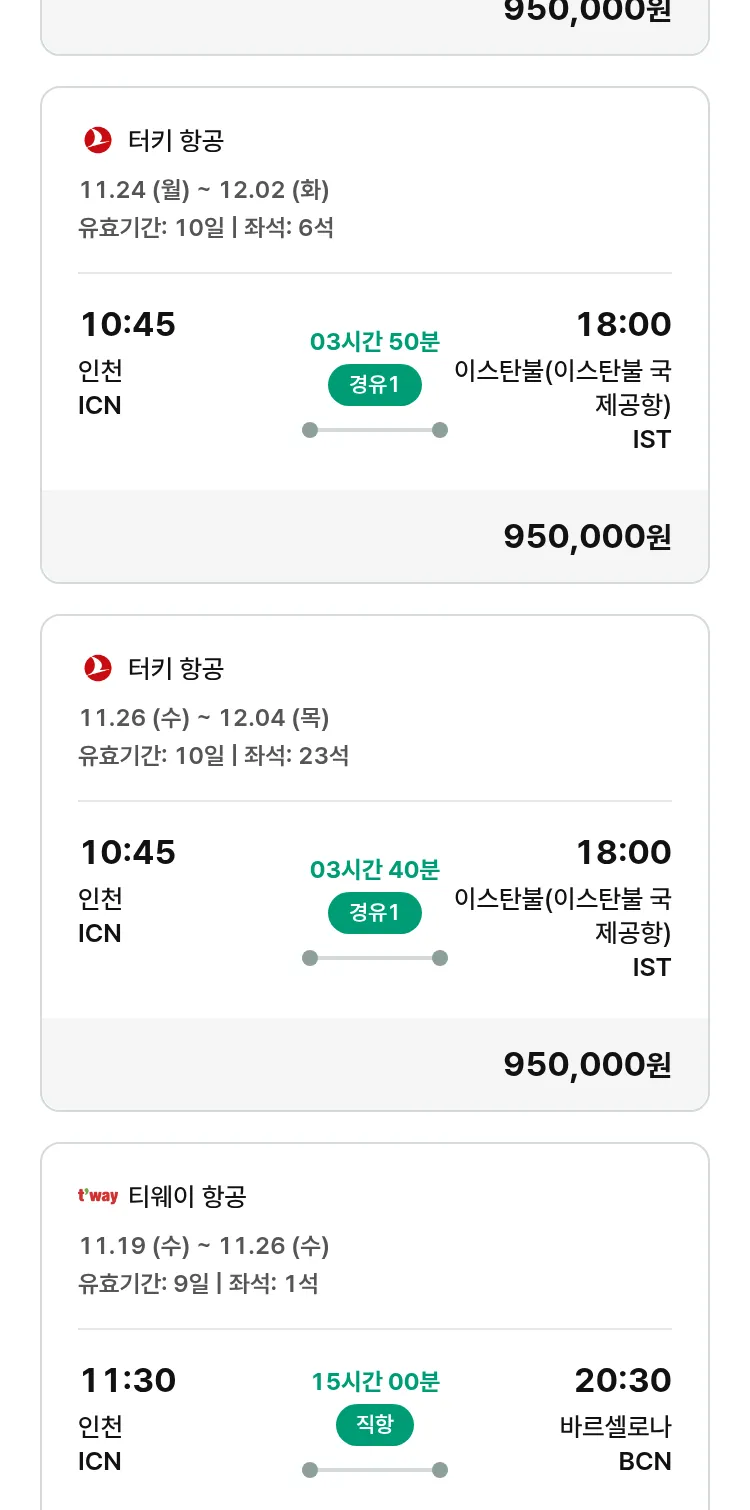The width and height of the screenshot is (750, 1510).
Task: Click the t'way airline logo
Action: click(98, 1196)
